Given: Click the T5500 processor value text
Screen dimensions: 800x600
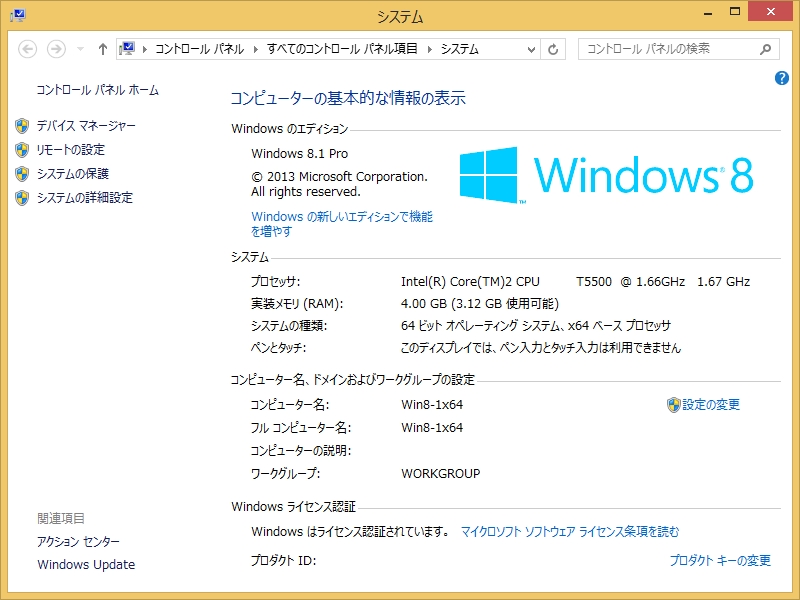Looking at the screenshot, I should point(594,282).
